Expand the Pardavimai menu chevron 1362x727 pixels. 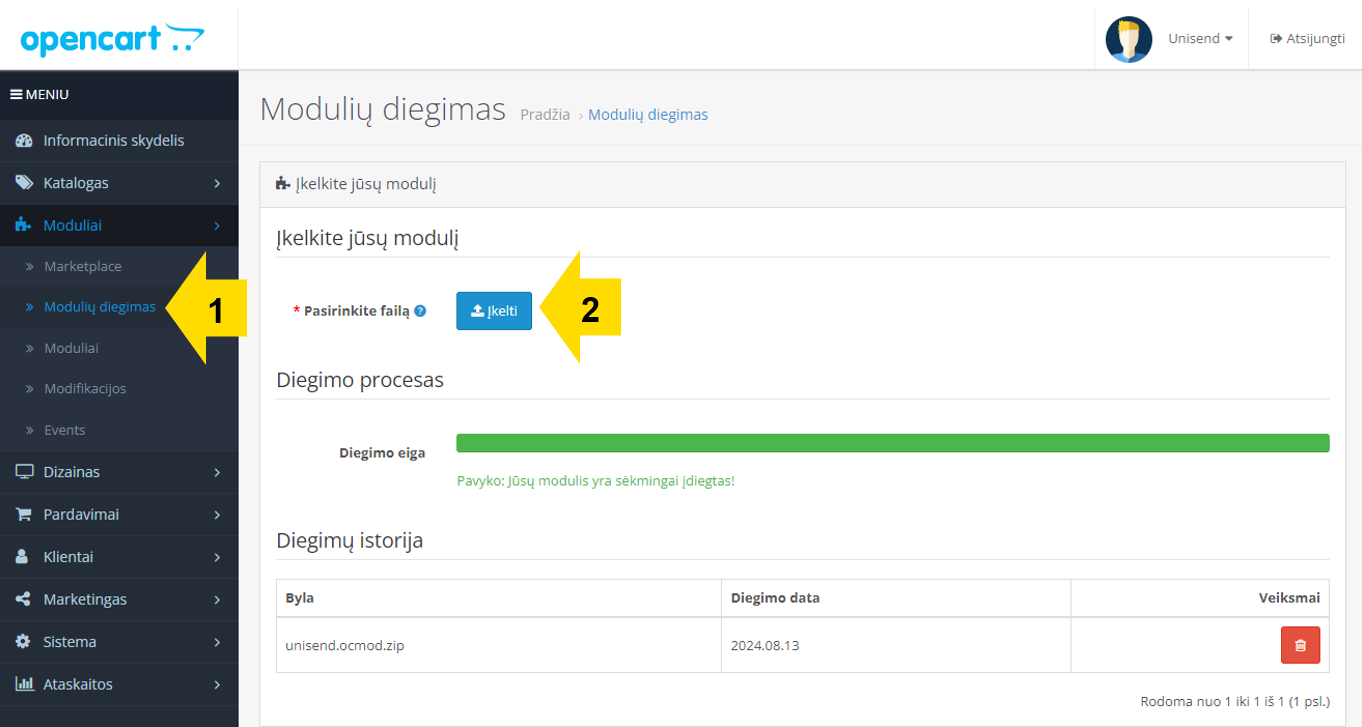pyautogui.click(x=217, y=515)
